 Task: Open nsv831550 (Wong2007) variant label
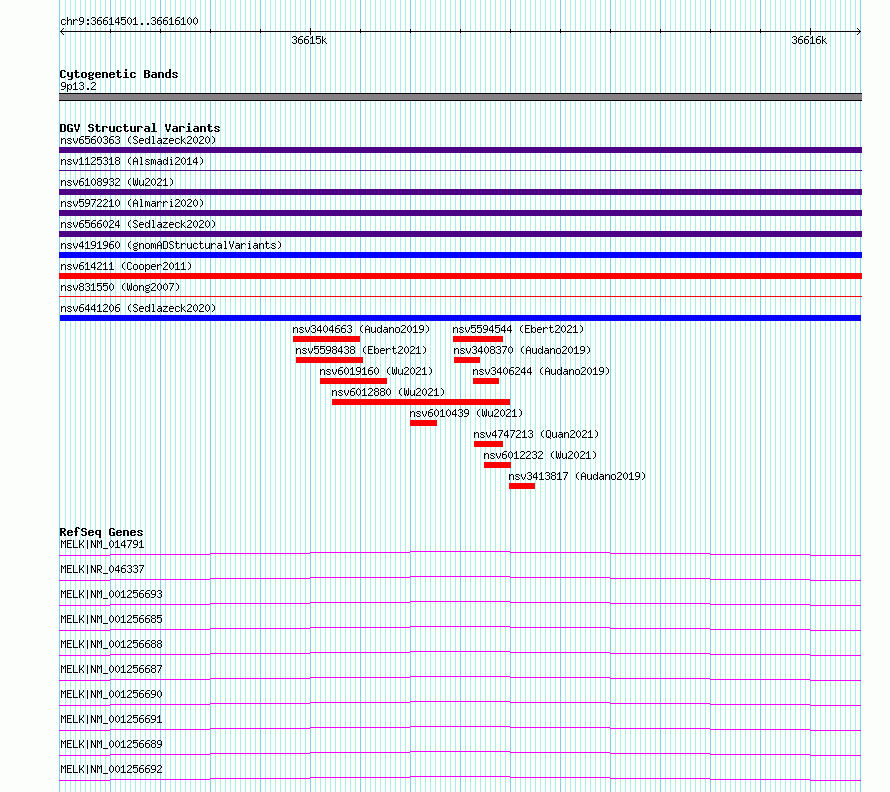coord(120,287)
